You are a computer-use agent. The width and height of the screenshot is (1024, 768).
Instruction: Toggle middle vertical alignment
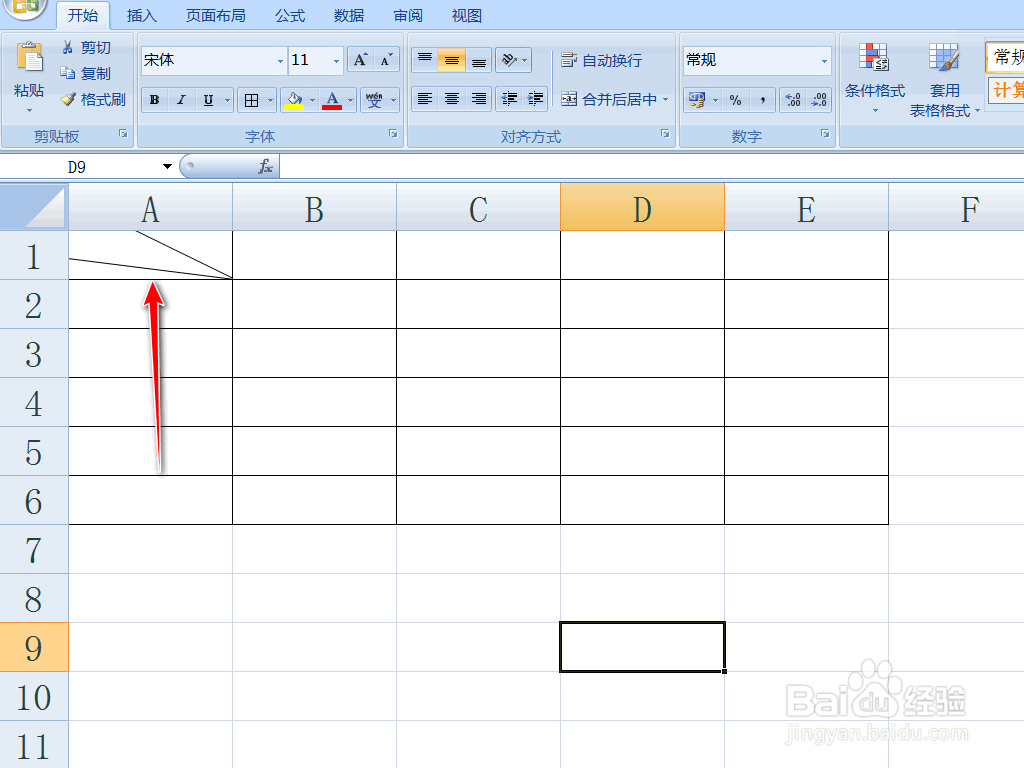[x=451, y=60]
